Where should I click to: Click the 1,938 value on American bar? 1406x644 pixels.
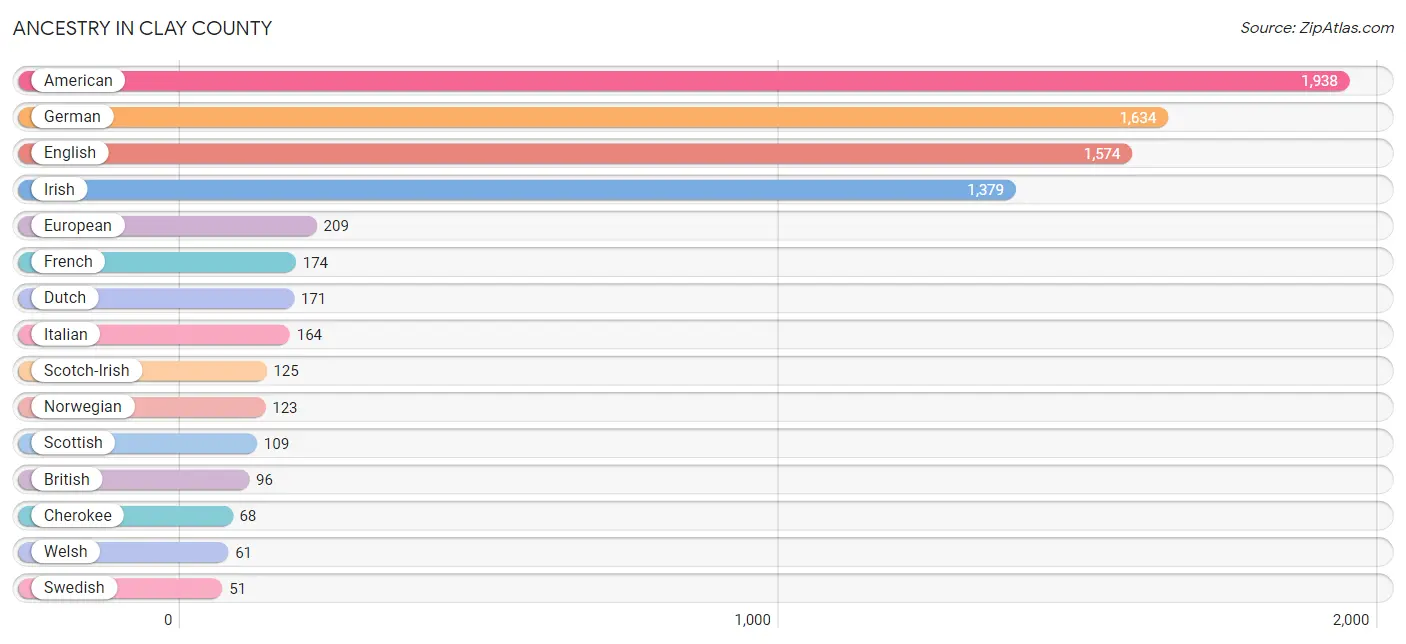click(1319, 81)
